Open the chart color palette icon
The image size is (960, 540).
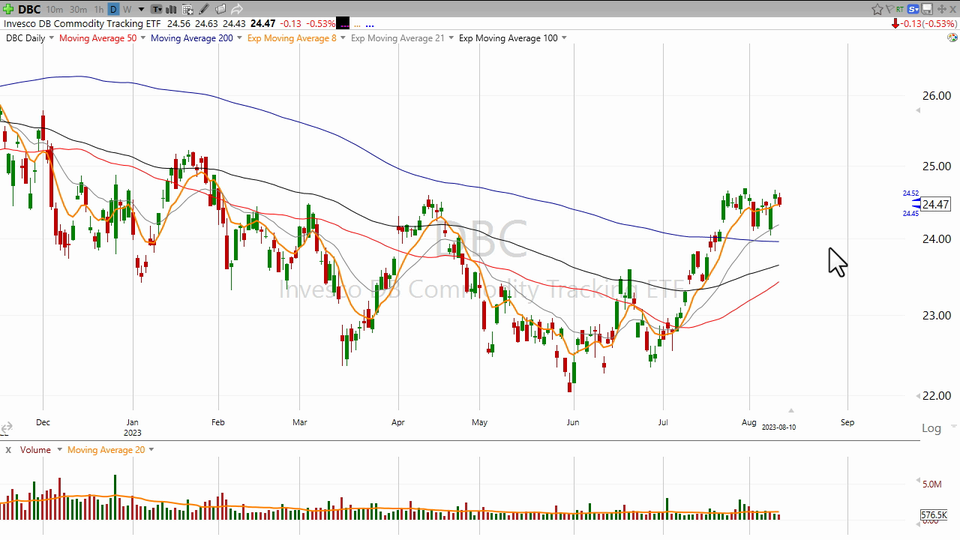[x=952, y=37]
